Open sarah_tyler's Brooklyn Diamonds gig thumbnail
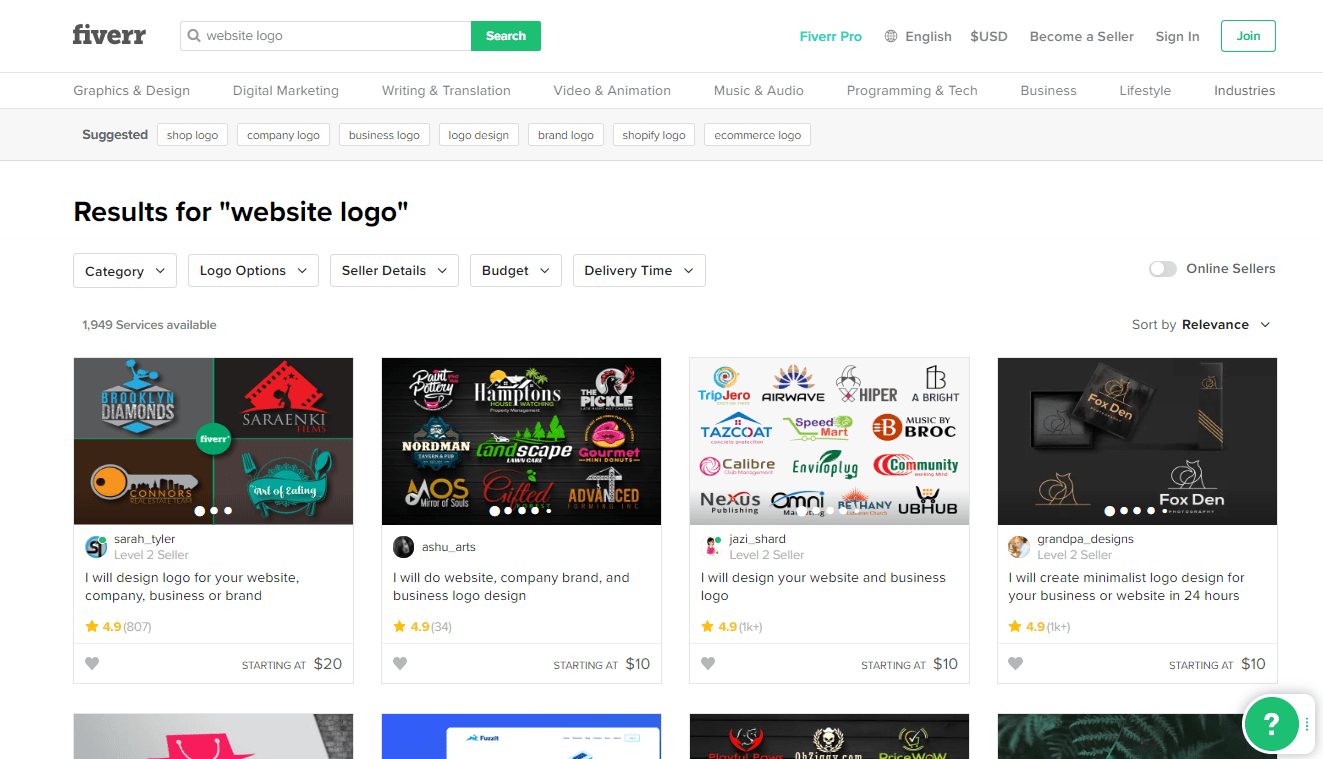The width and height of the screenshot is (1323, 759). tap(213, 441)
